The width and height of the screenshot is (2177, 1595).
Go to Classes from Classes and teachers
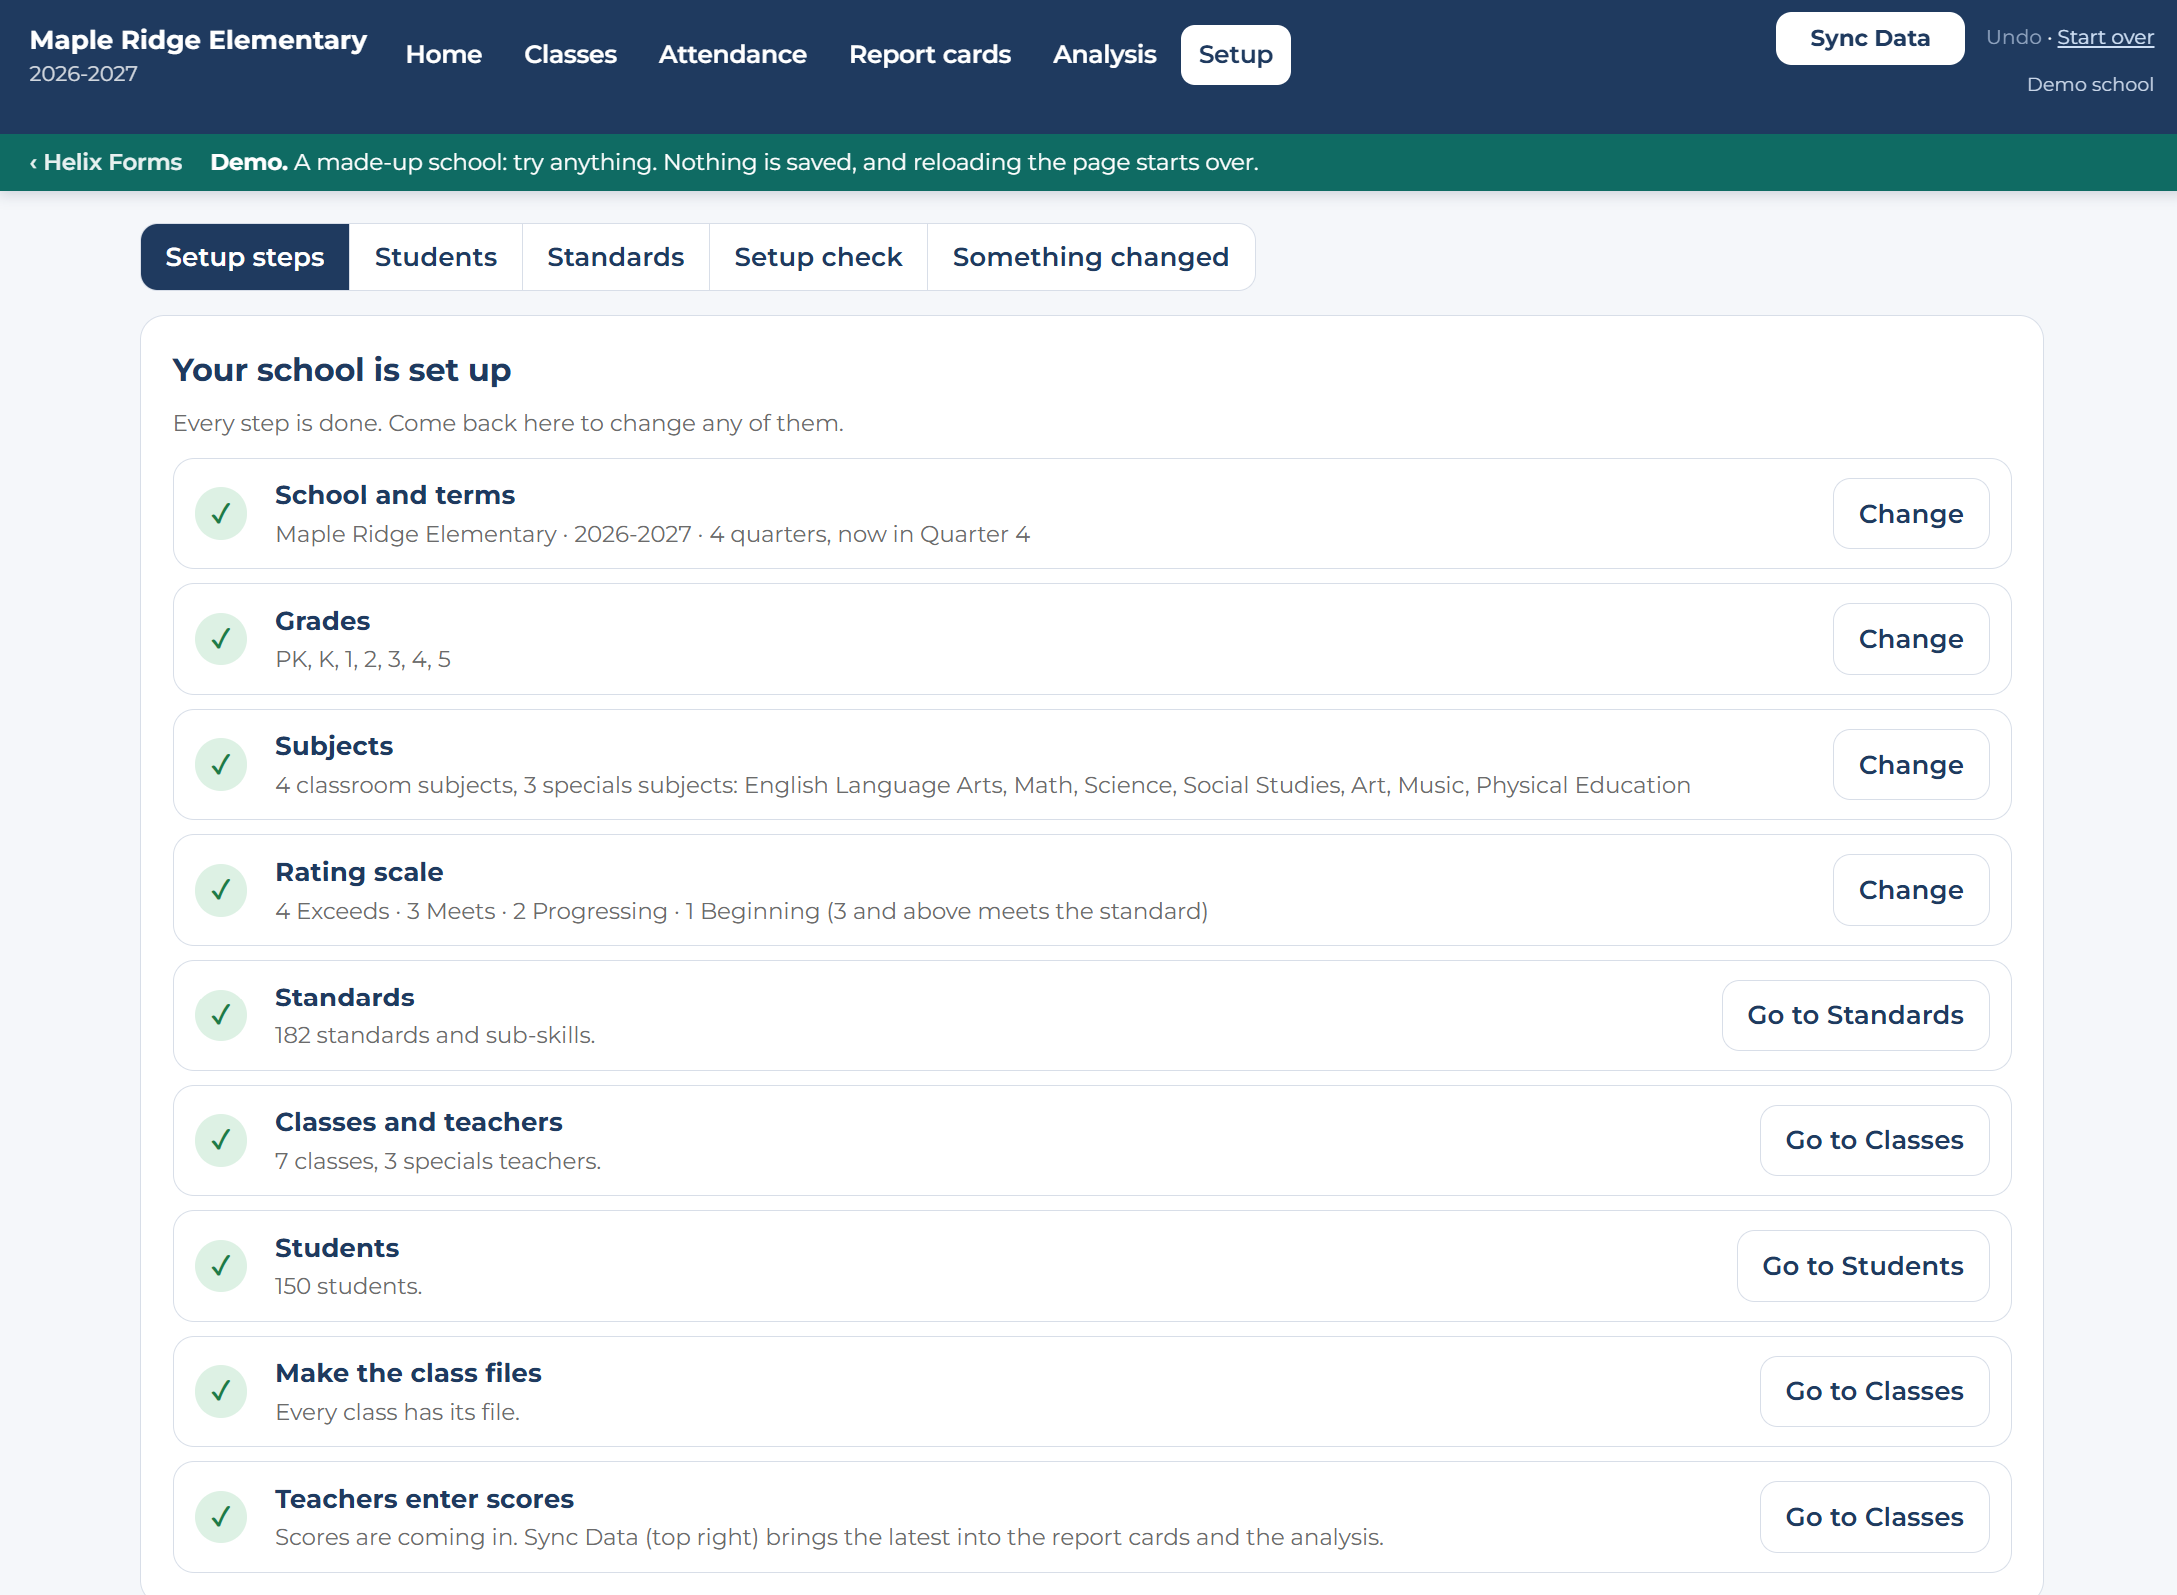[1874, 1140]
